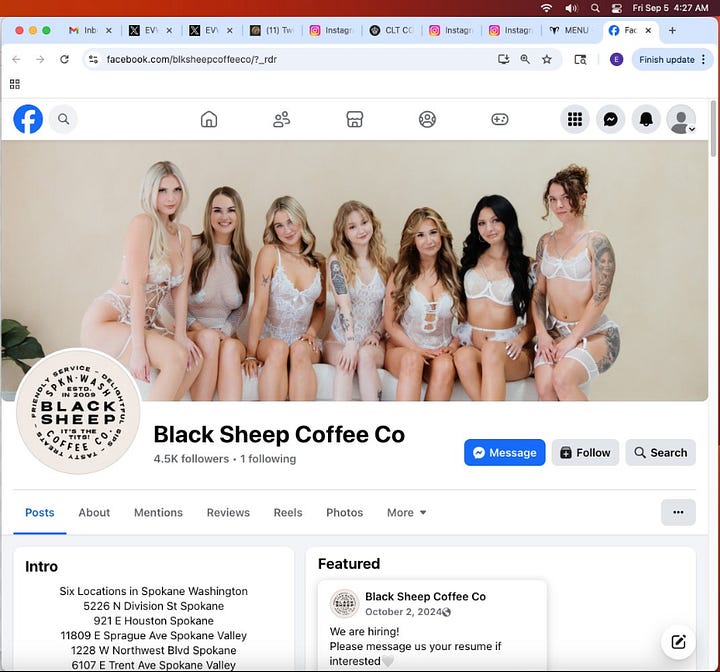
Task: Open the tab search icon beside profile
Action: click(x=580, y=59)
